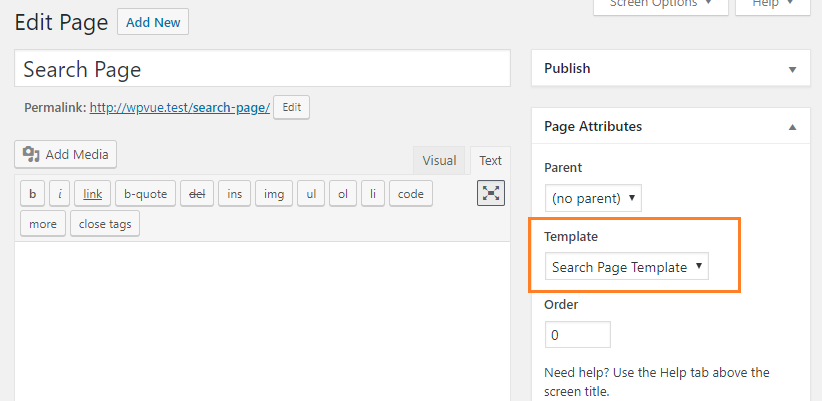Switch to the Visual editor tab
This screenshot has width=822, height=401.
(x=439, y=160)
